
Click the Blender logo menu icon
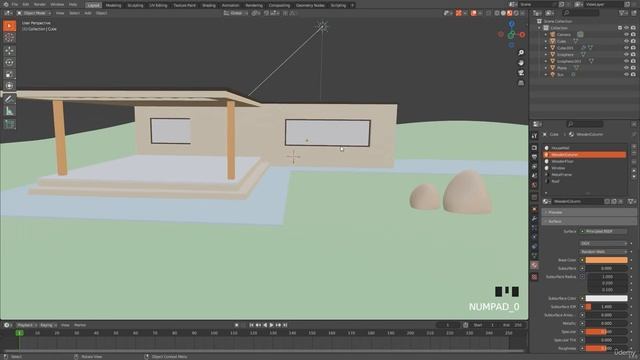pos(5,4)
